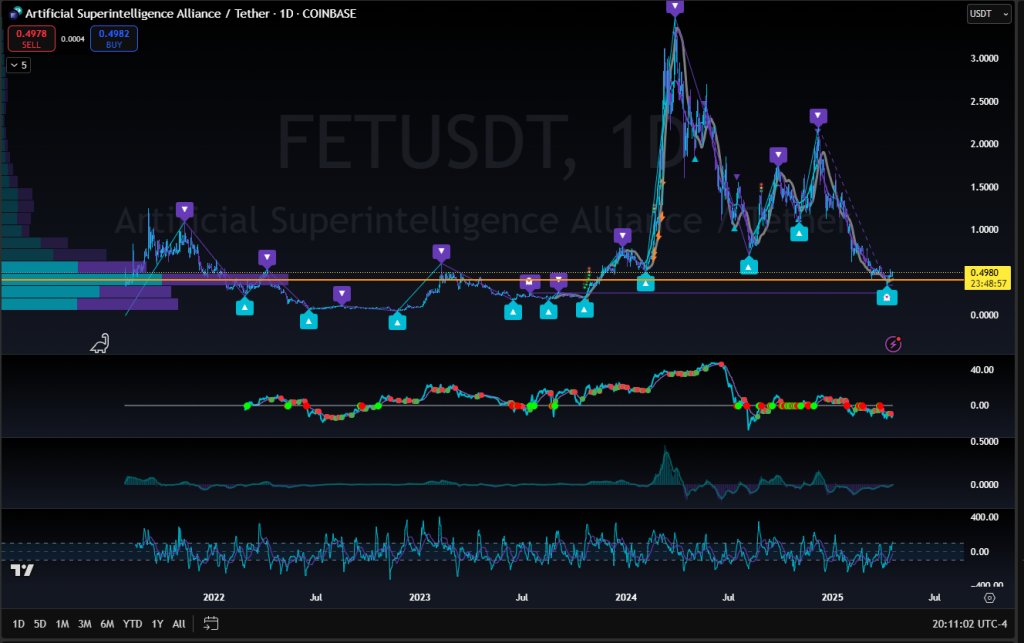
Task: Click the 0.0004 spread value
Action: point(72,39)
